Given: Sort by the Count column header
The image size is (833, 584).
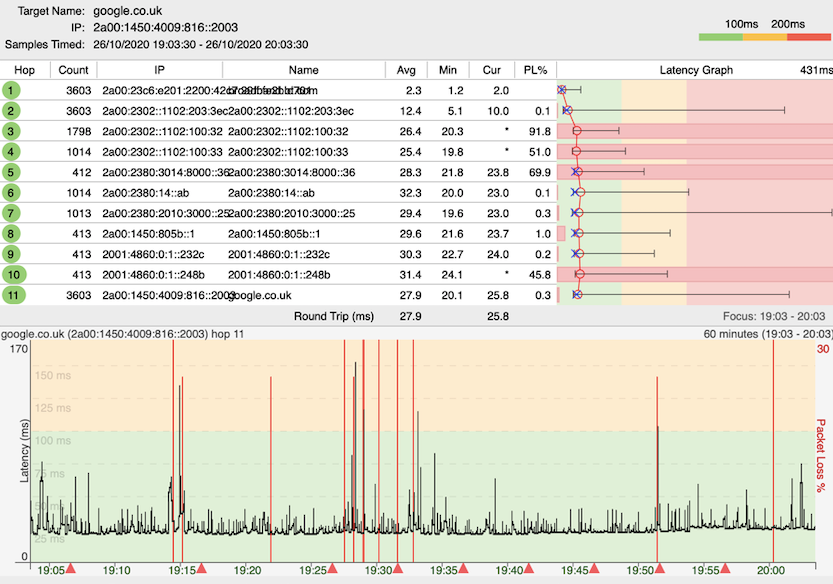Looking at the screenshot, I should click(x=73, y=70).
